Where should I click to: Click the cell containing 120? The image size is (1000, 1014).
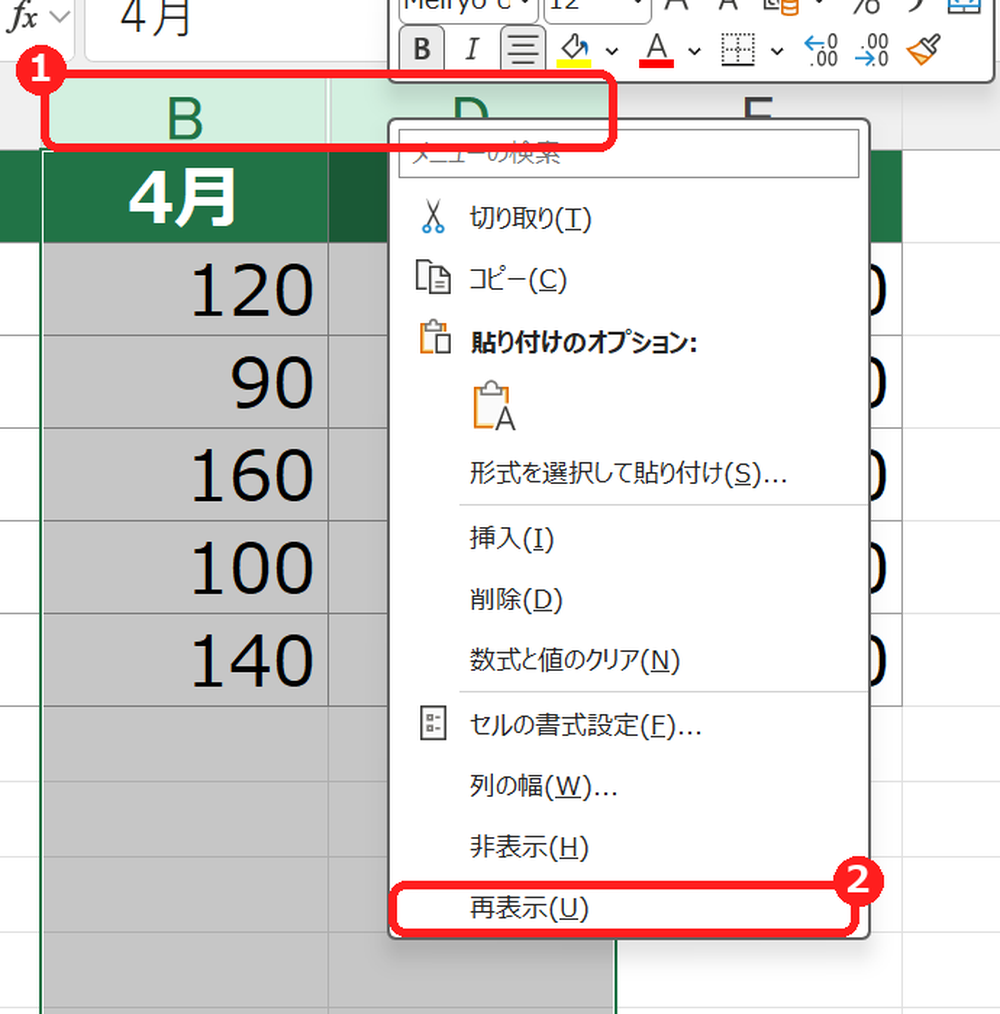(x=186, y=289)
